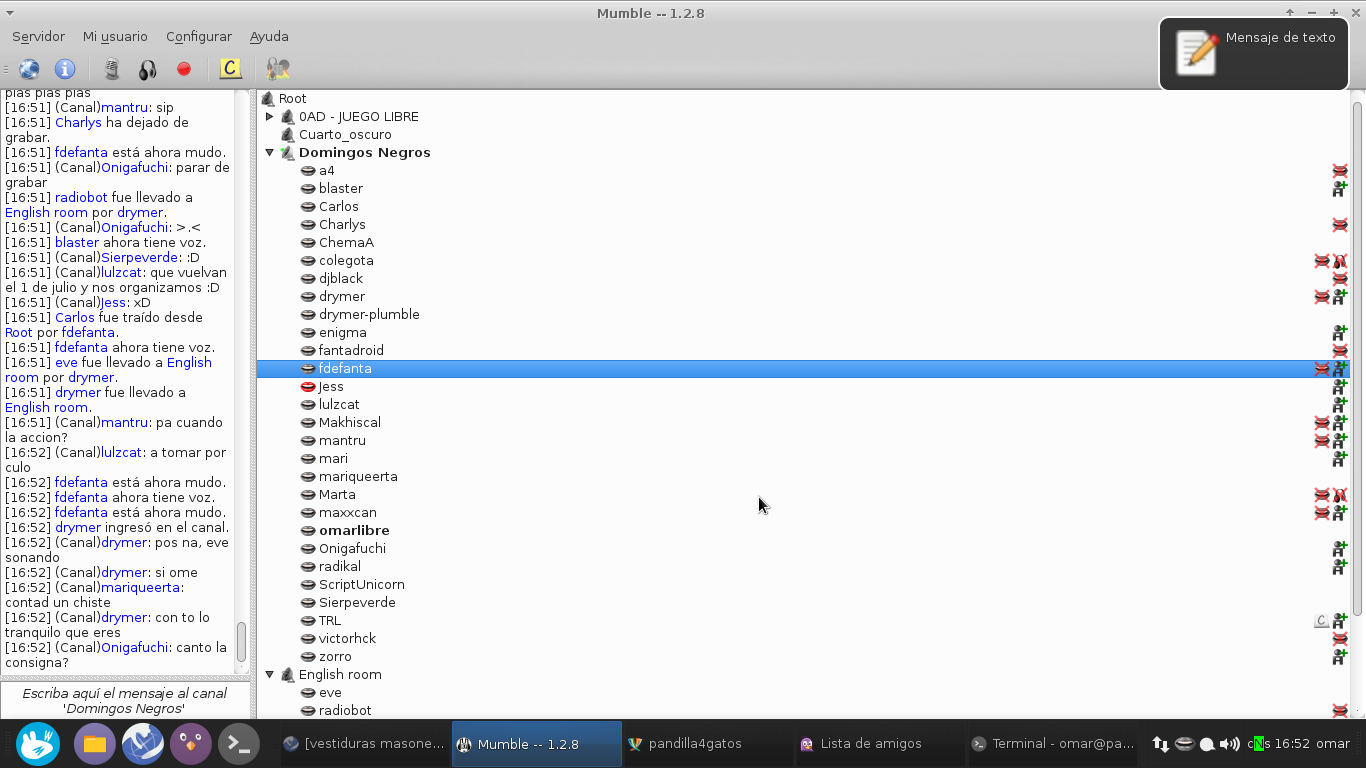Click the blaster link in chat log
1366x768 pixels.
tap(77, 242)
